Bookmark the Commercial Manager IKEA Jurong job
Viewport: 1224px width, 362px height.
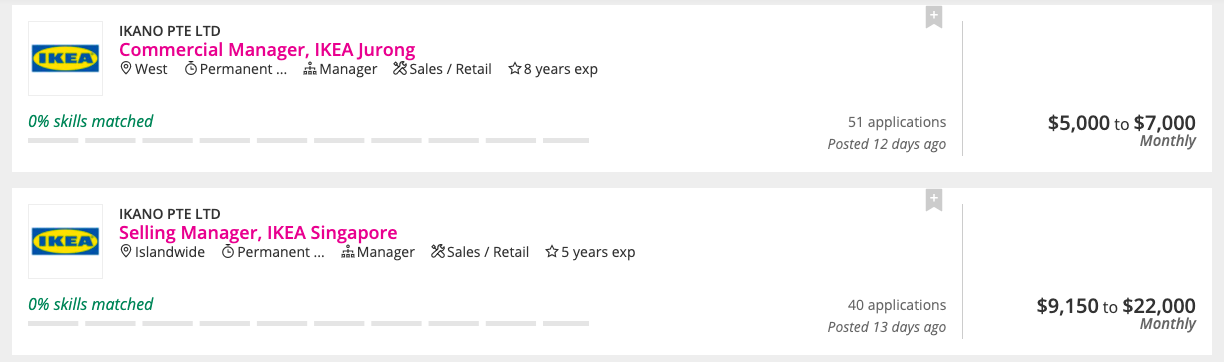(x=933, y=18)
